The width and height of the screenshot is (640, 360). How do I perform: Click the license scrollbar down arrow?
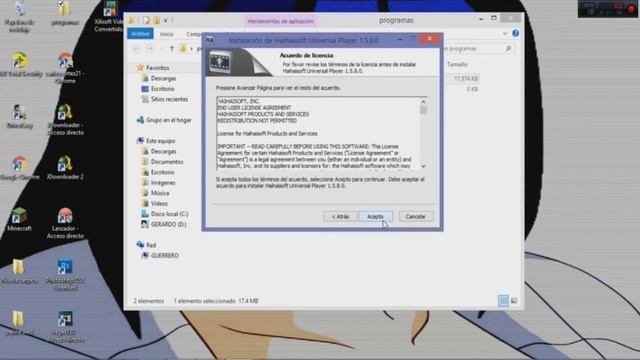coord(423,166)
